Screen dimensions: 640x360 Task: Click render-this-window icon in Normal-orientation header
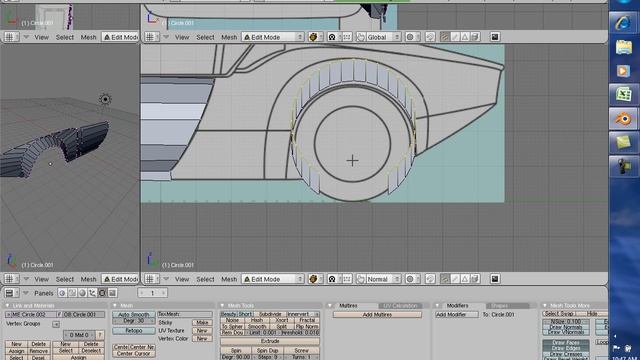click(x=495, y=279)
